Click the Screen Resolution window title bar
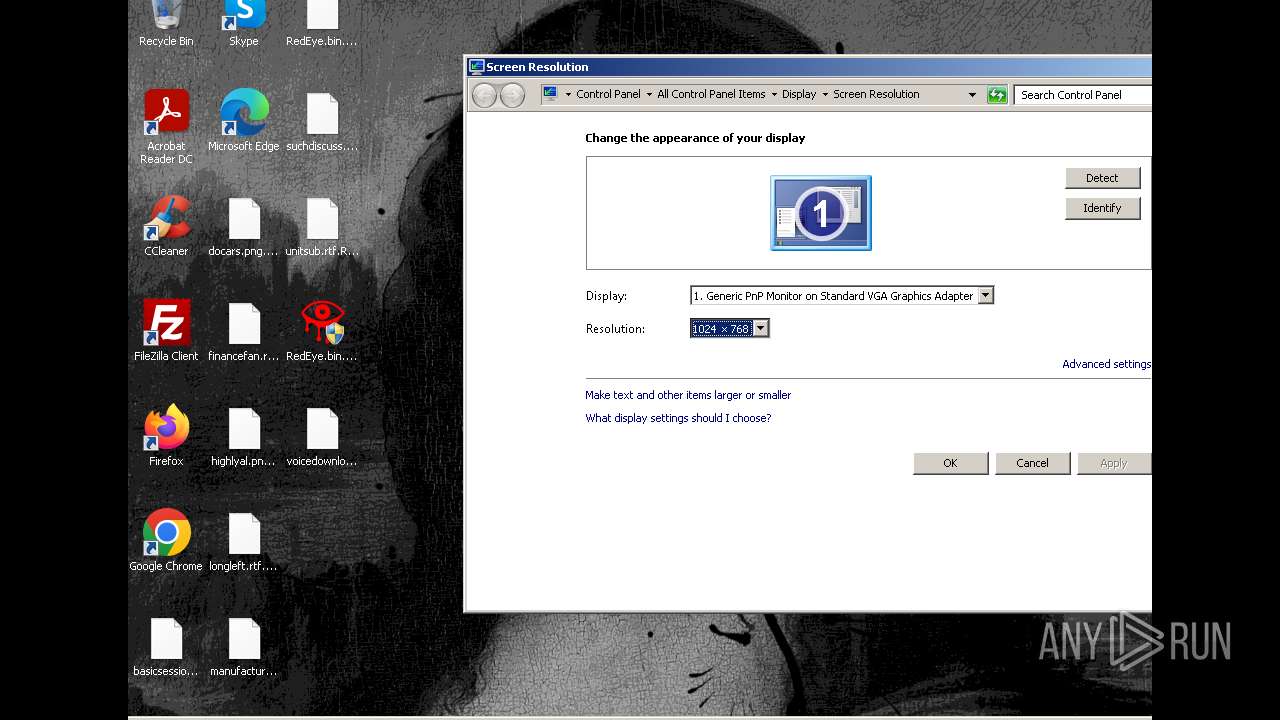Screen dimensions: 1280x720 click(x=810, y=67)
